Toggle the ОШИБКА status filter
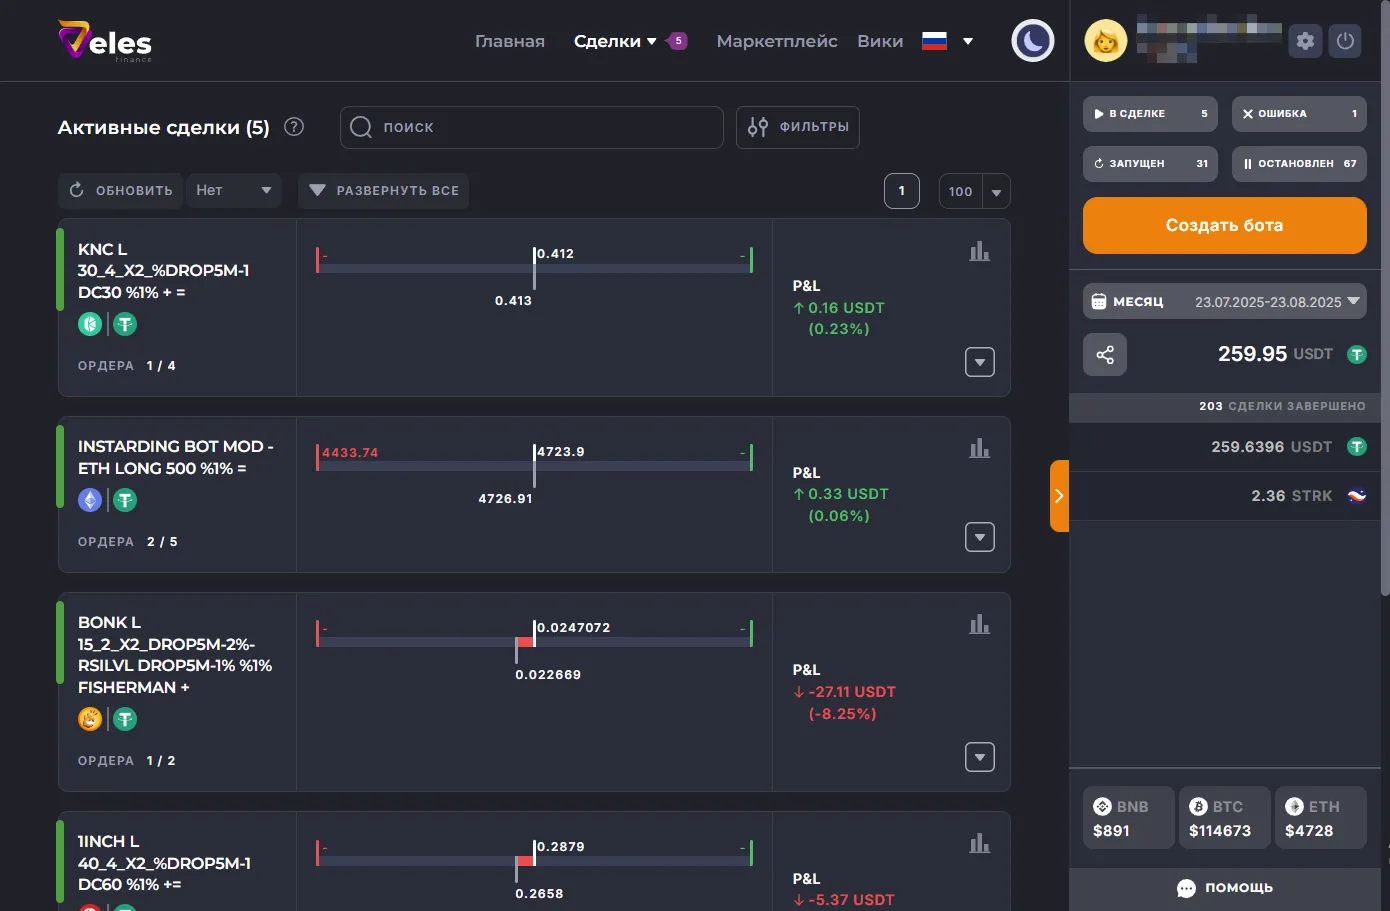The height and width of the screenshot is (911, 1390). pos(1298,114)
